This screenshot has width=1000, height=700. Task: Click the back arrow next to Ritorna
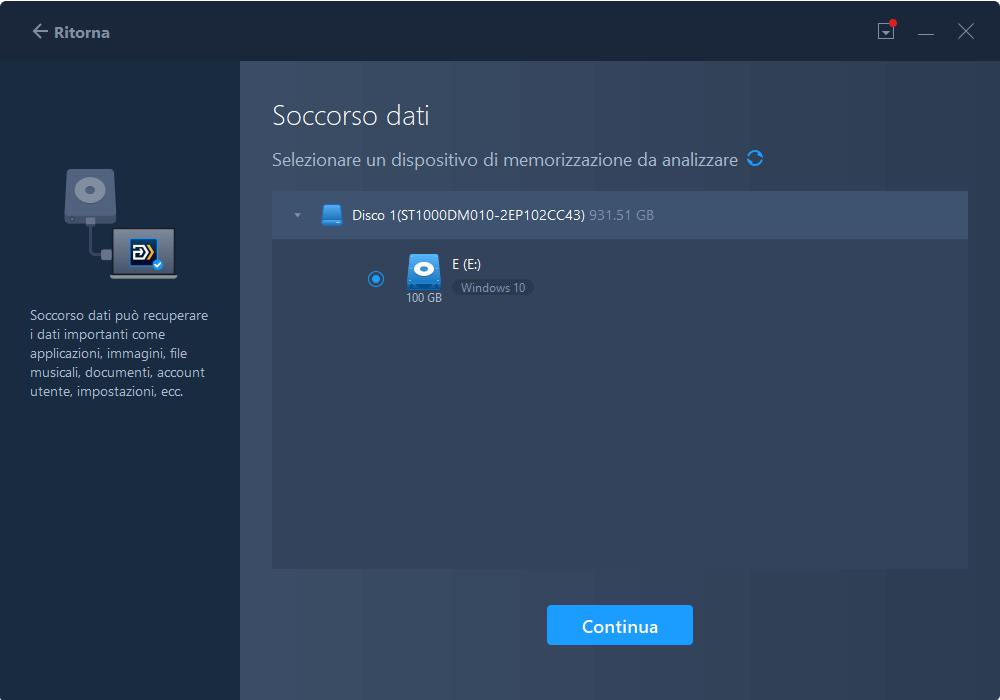(38, 31)
